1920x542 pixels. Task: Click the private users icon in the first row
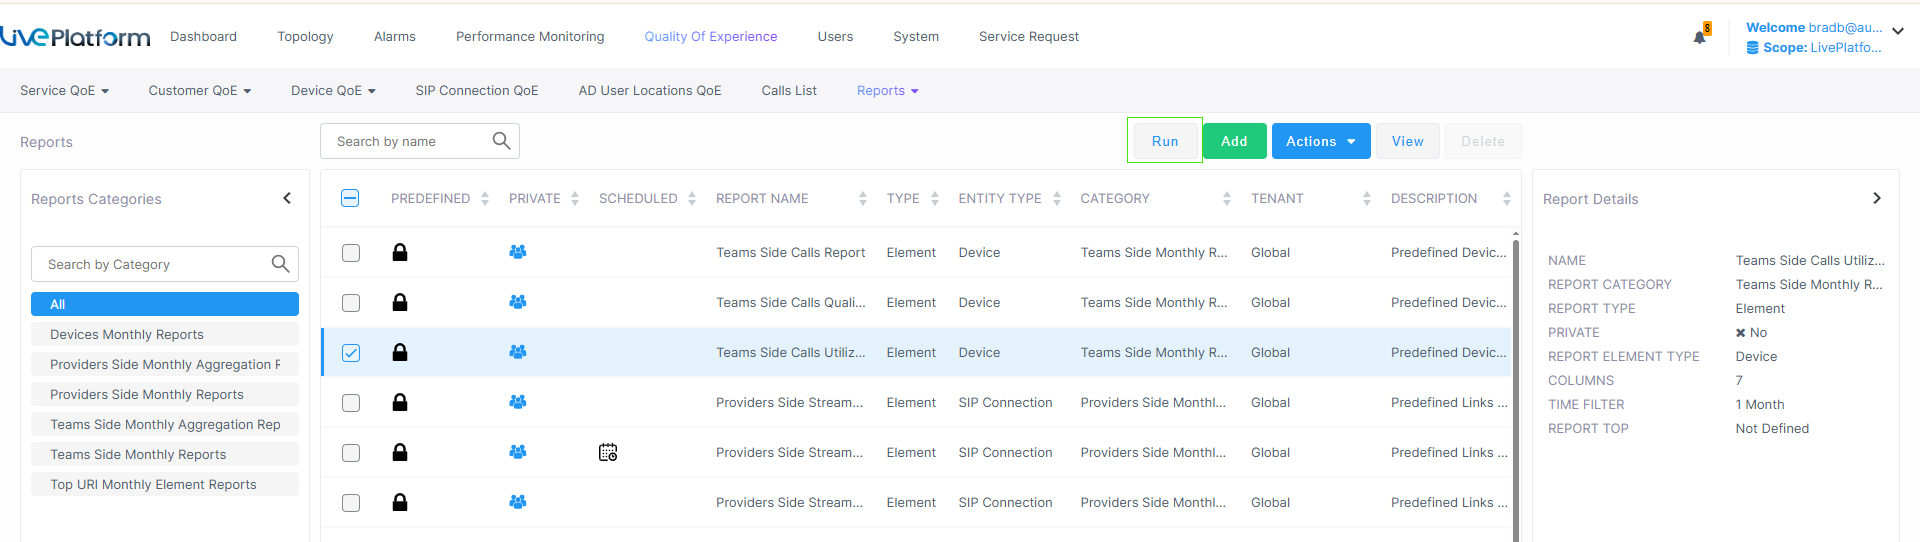(518, 253)
